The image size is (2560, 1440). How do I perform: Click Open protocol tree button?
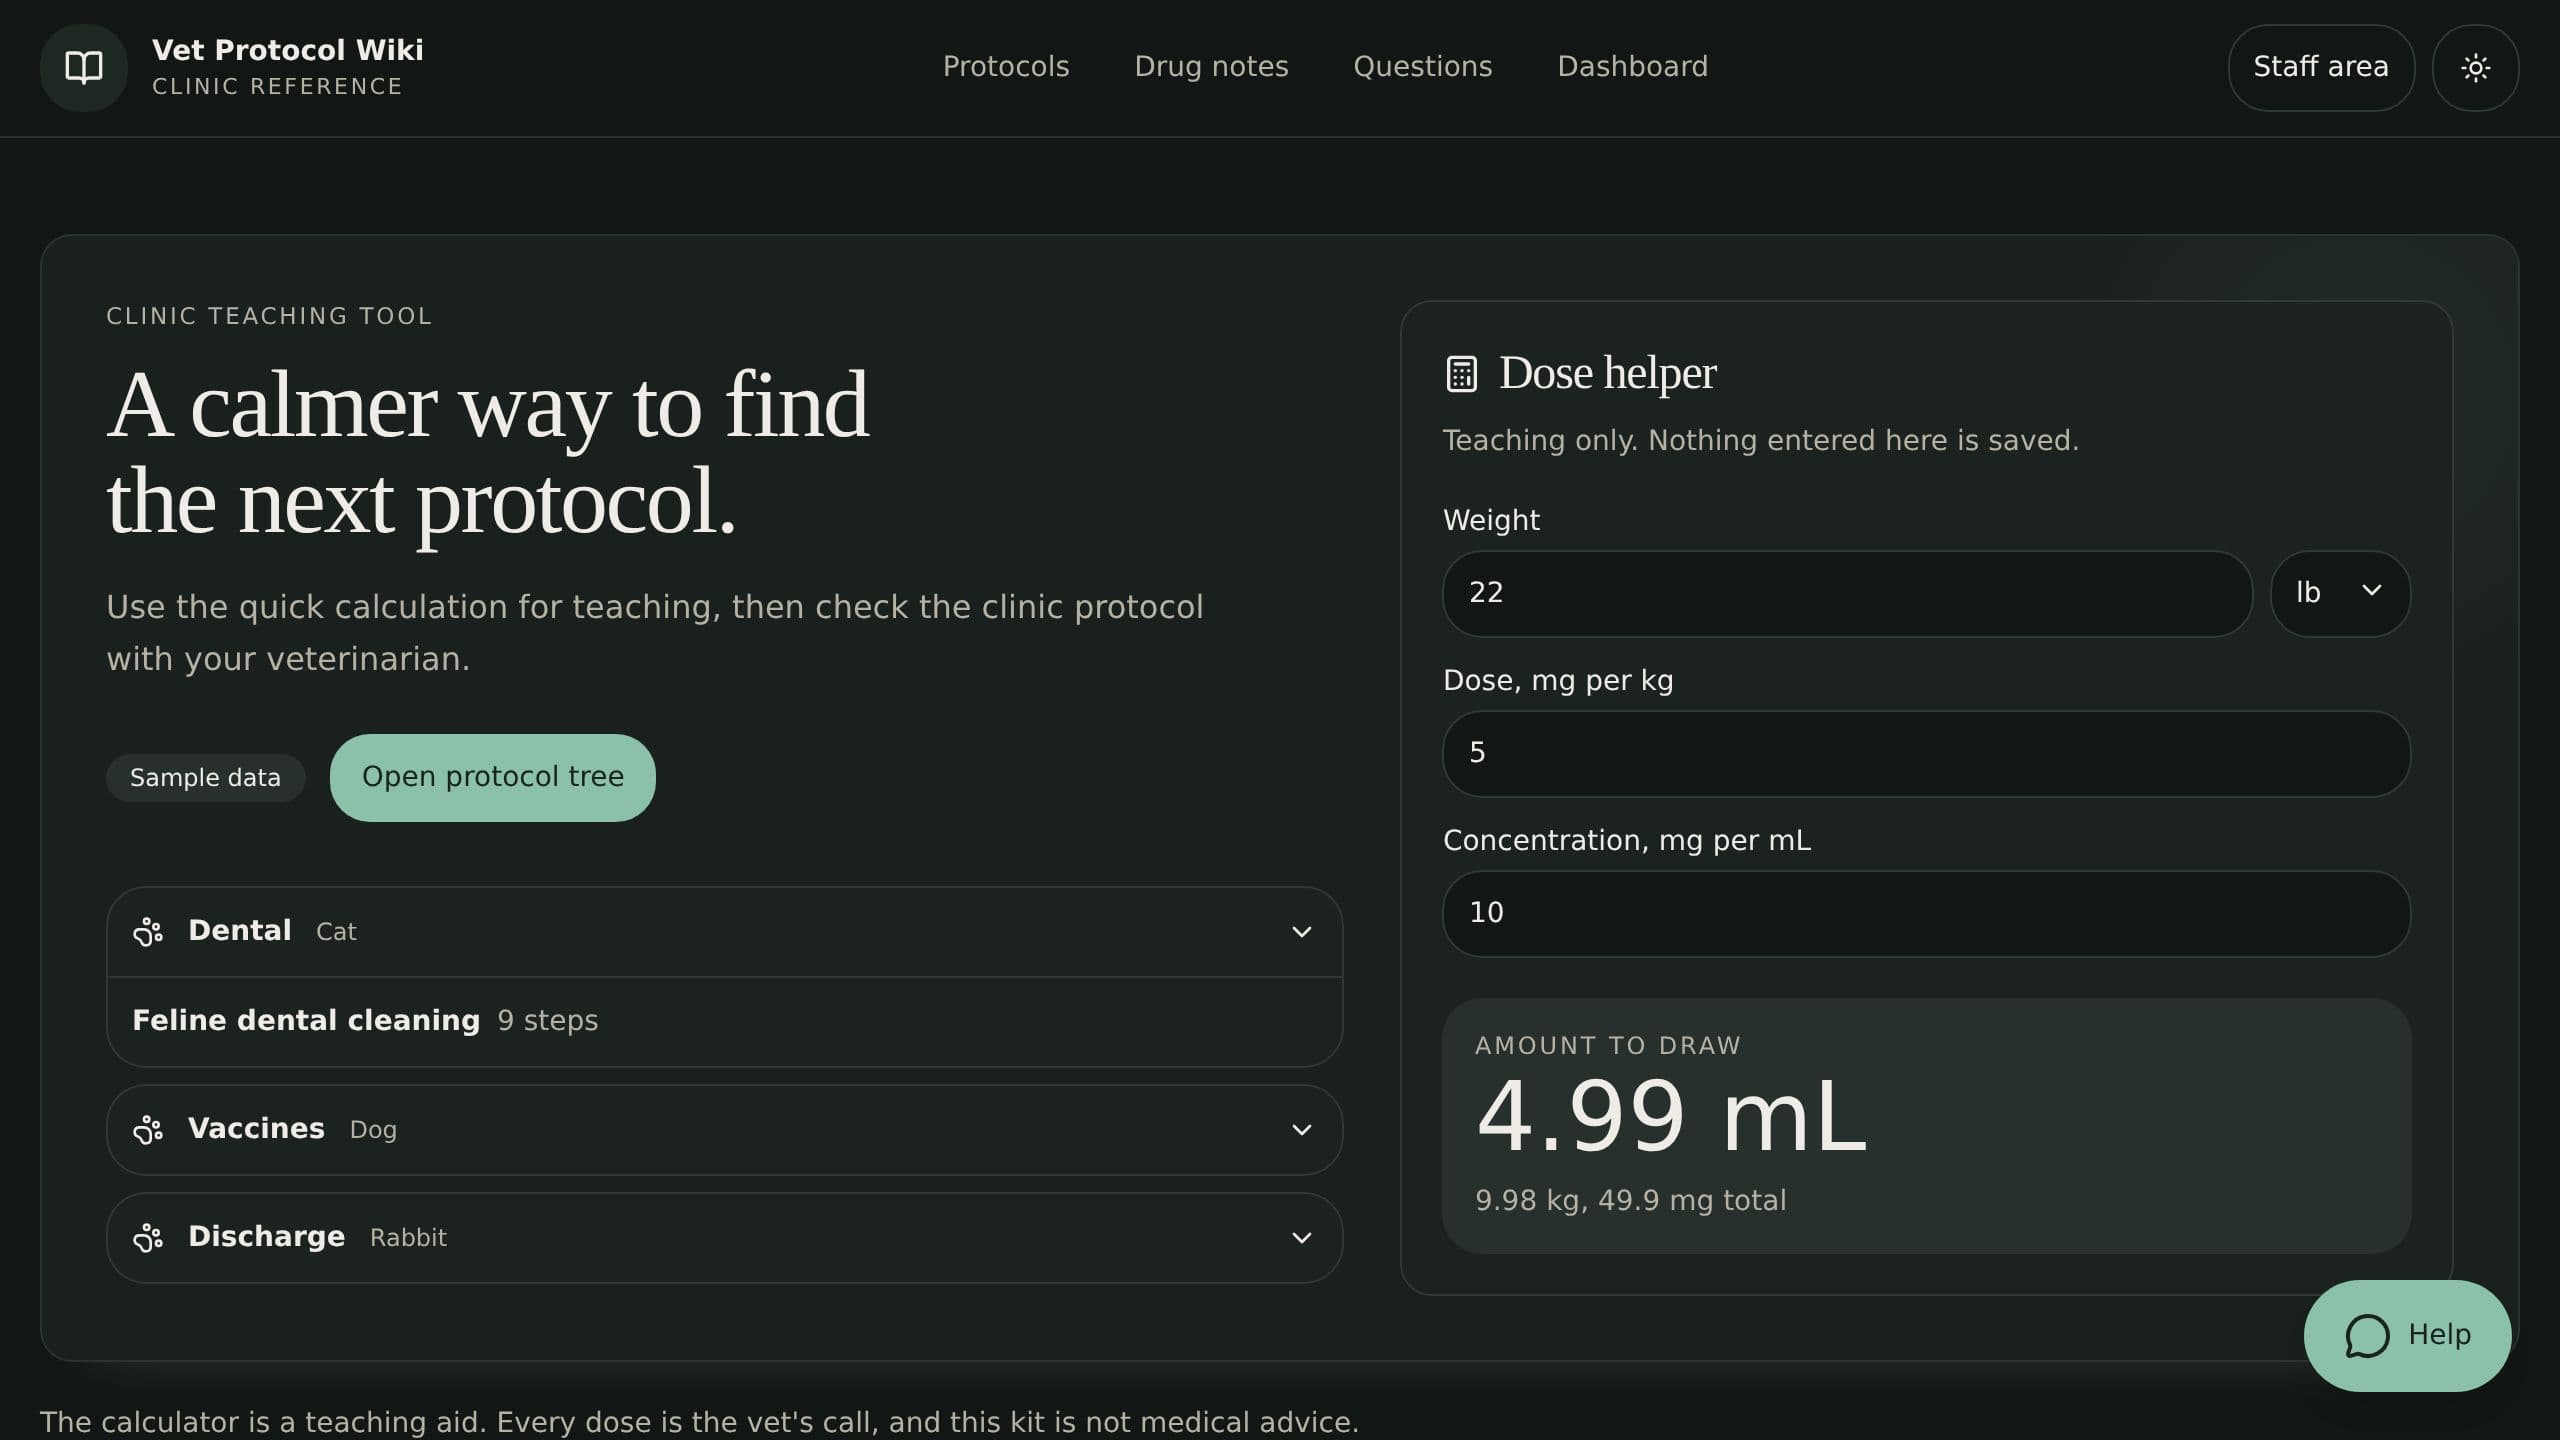point(492,777)
